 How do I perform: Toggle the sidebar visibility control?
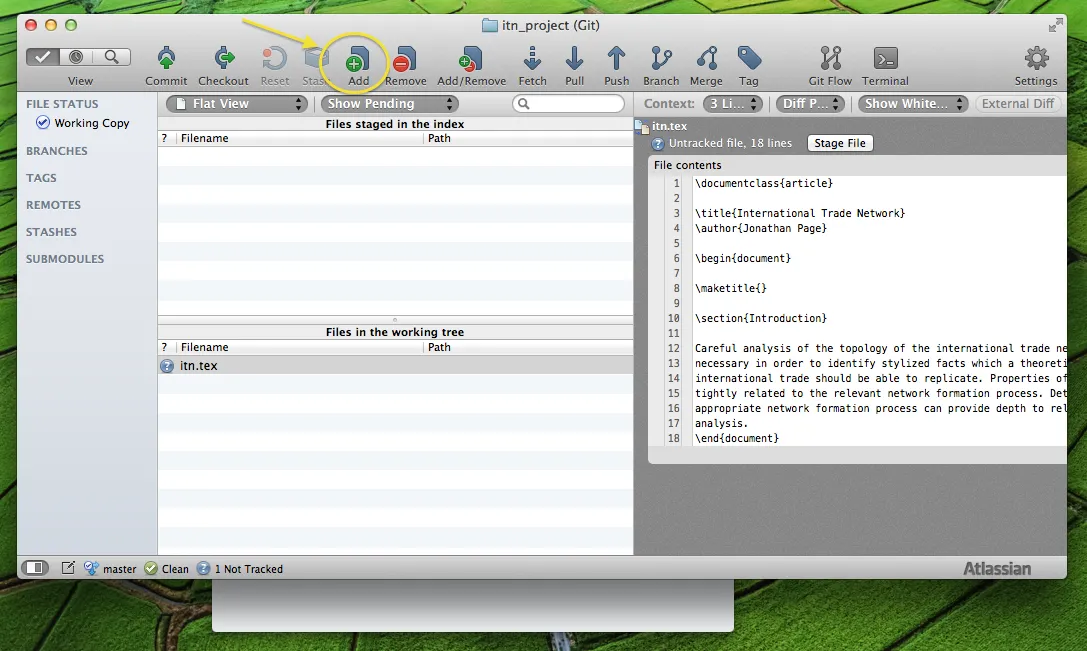click(35, 567)
